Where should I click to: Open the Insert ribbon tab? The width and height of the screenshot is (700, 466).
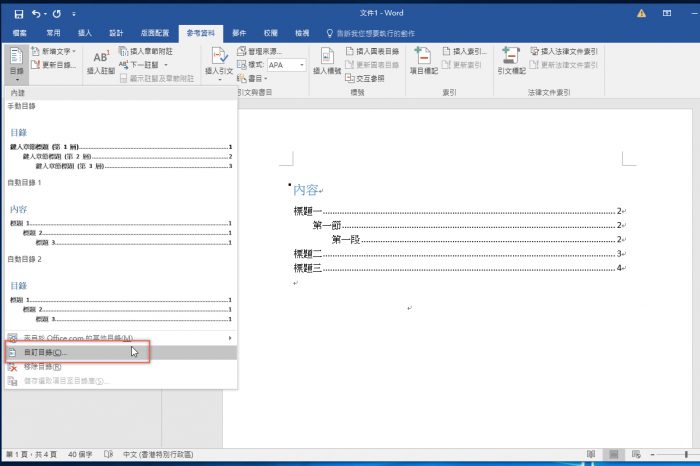point(84,33)
